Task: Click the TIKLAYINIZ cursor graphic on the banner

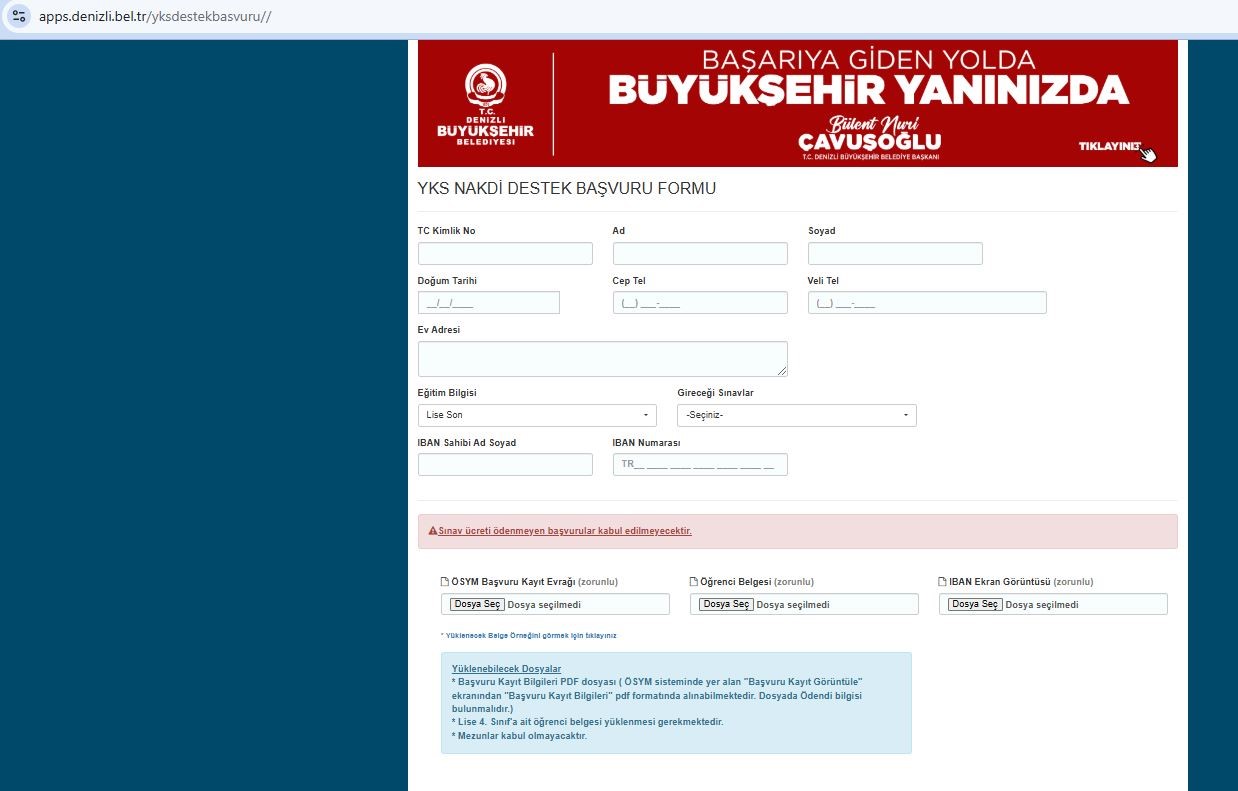Action: (x=1148, y=152)
